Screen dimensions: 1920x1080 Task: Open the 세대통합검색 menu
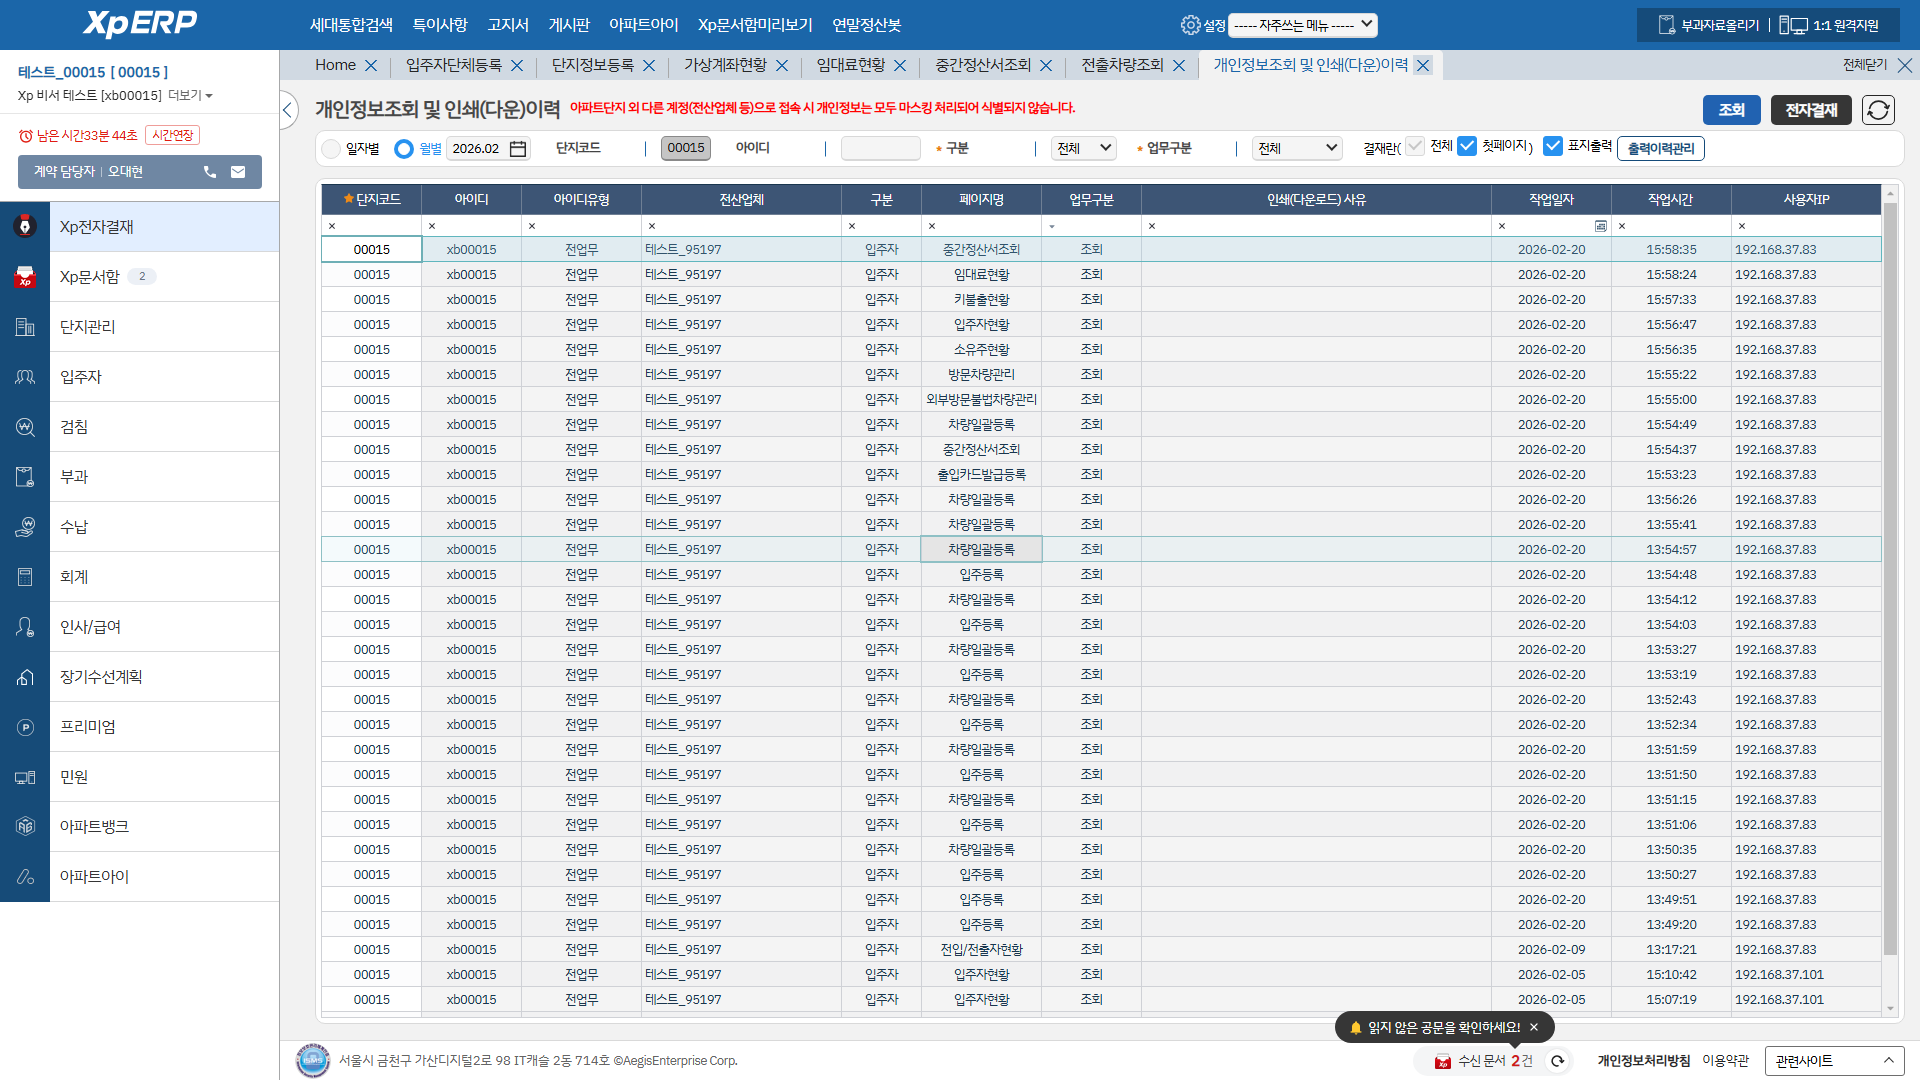click(351, 25)
